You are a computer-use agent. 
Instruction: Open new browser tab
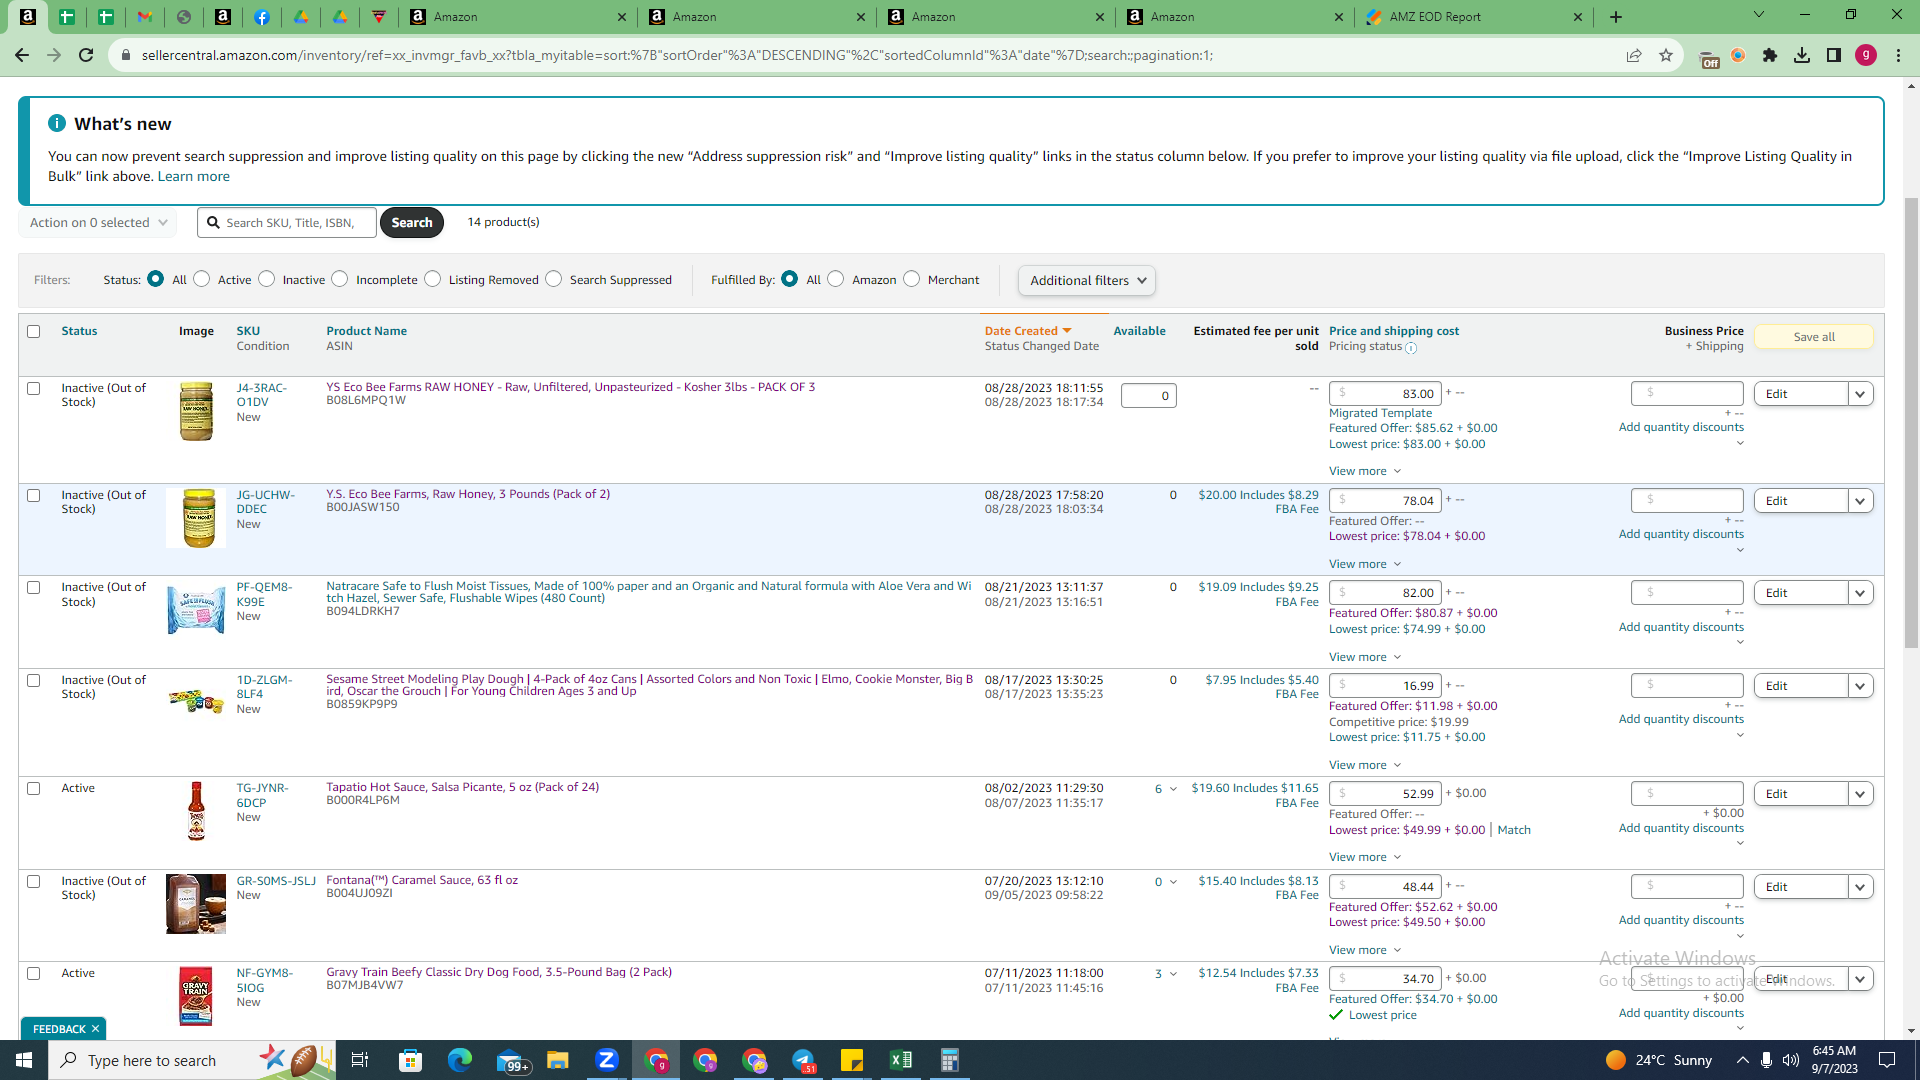(x=1616, y=17)
